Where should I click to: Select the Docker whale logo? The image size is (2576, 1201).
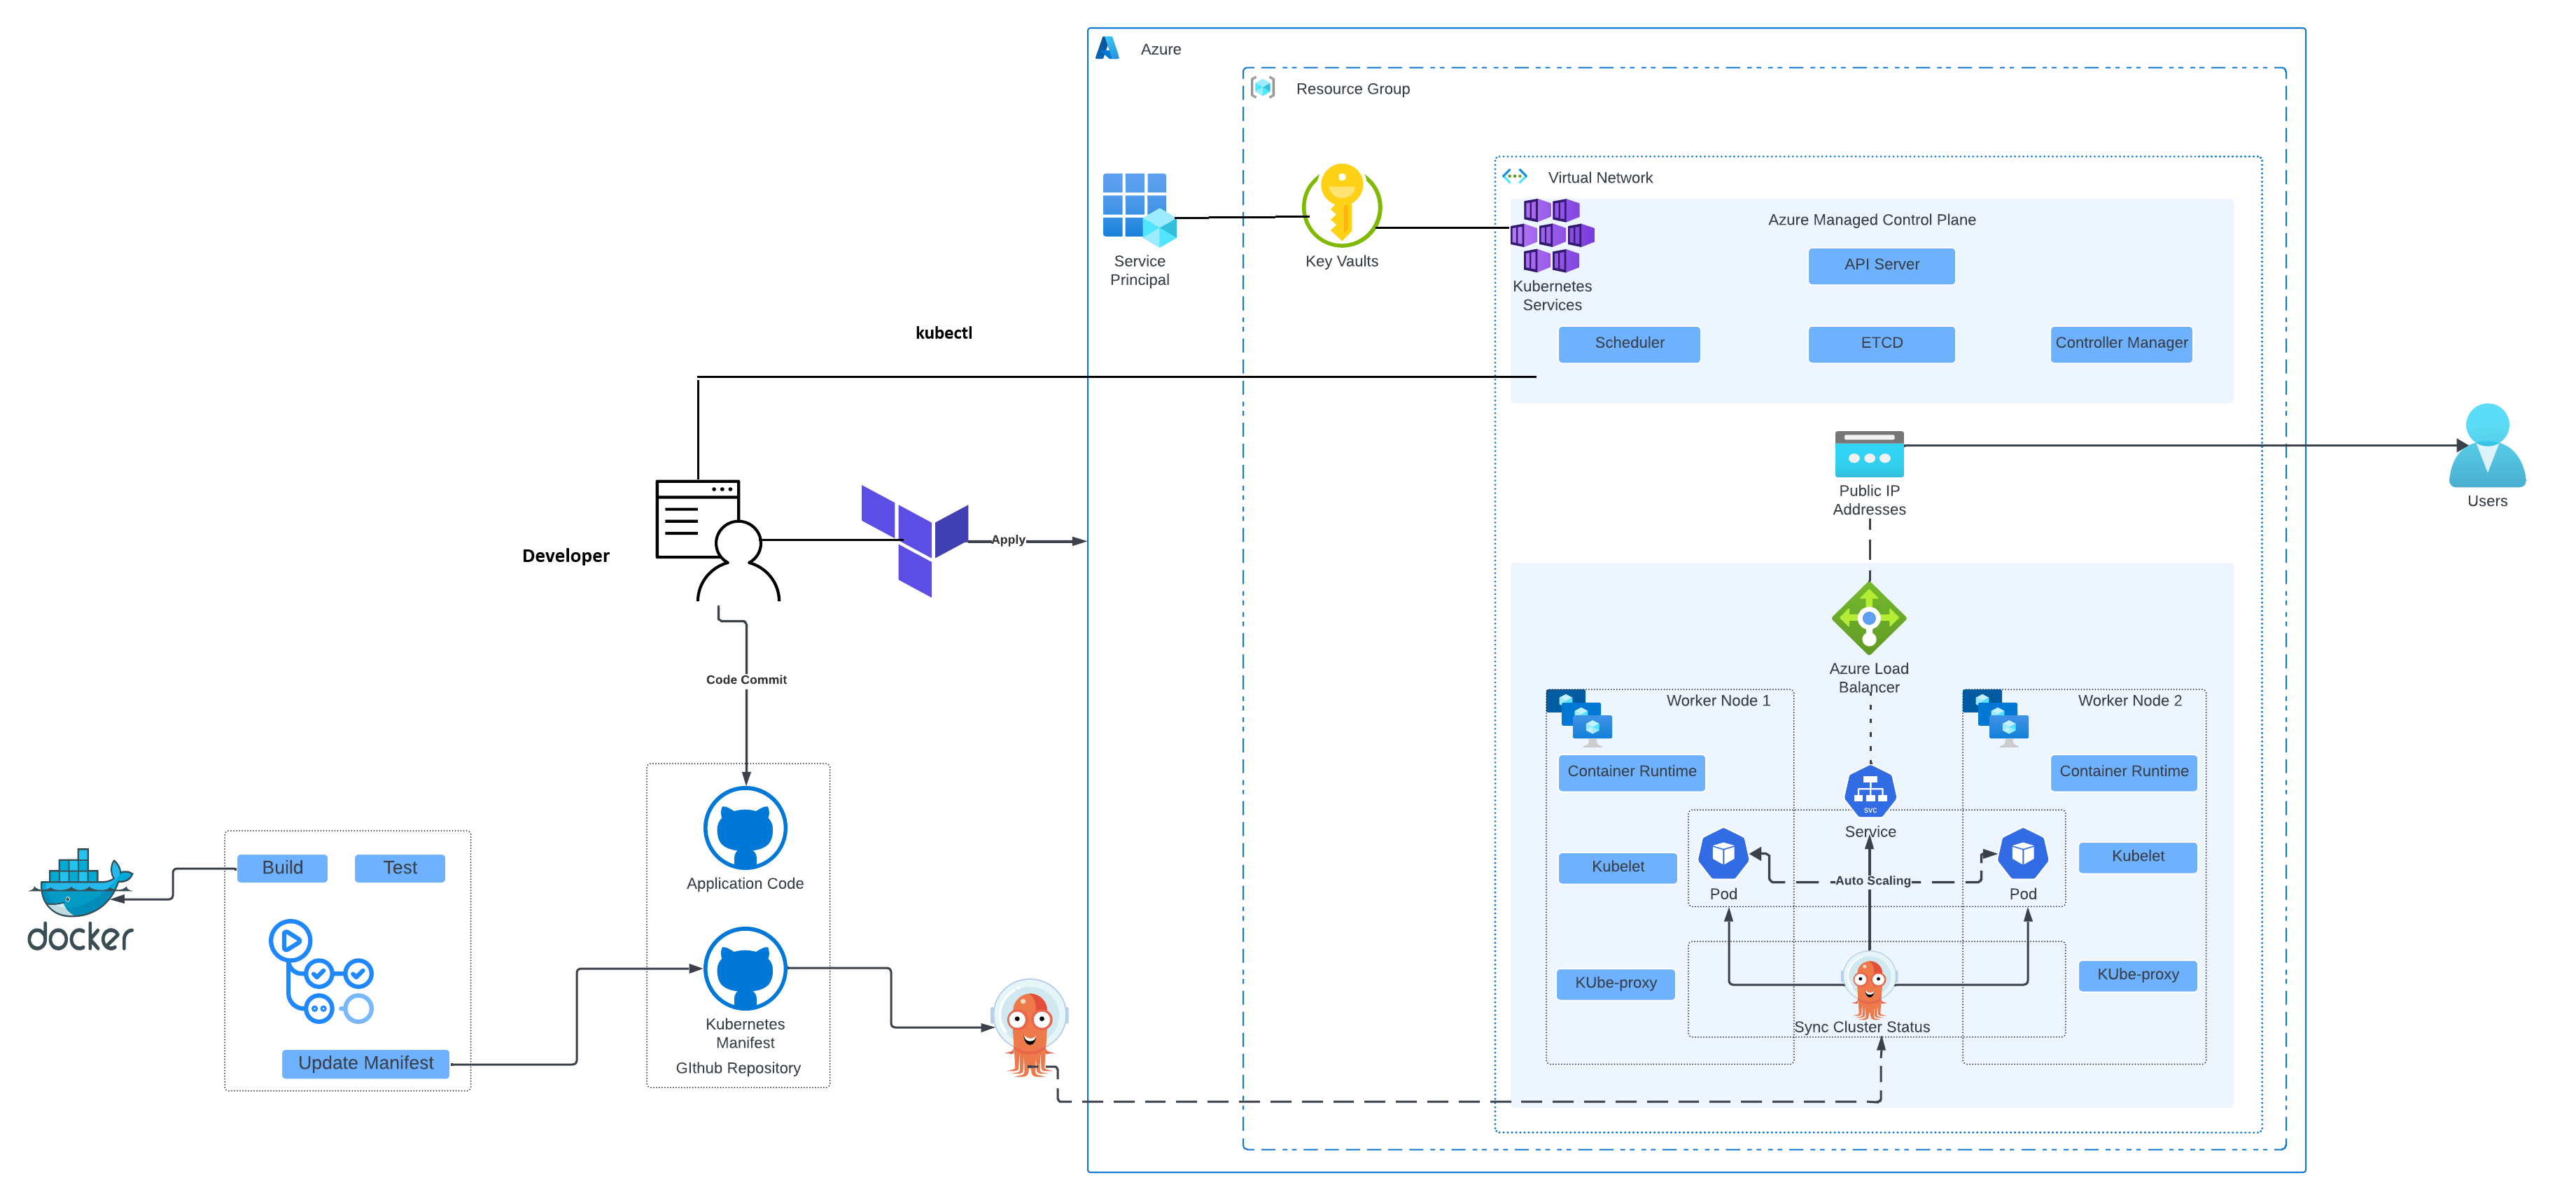80,899
